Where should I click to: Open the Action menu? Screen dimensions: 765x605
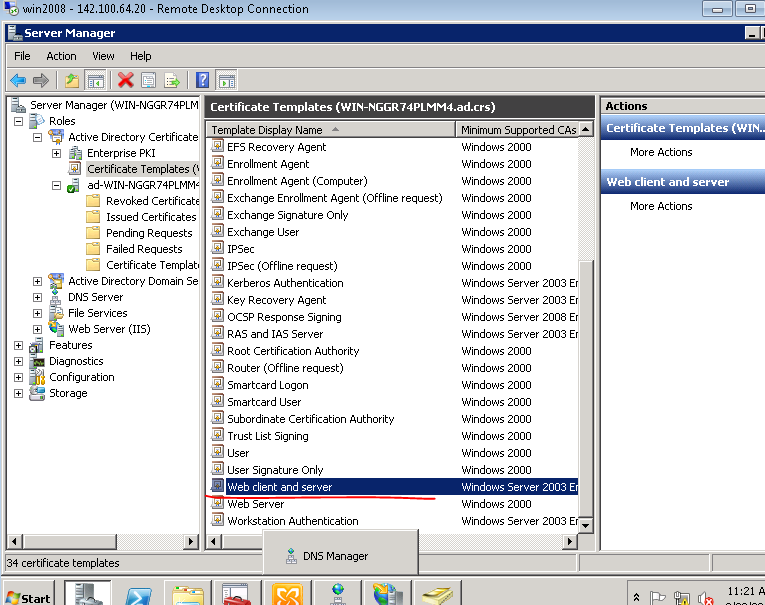click(61, 56)
